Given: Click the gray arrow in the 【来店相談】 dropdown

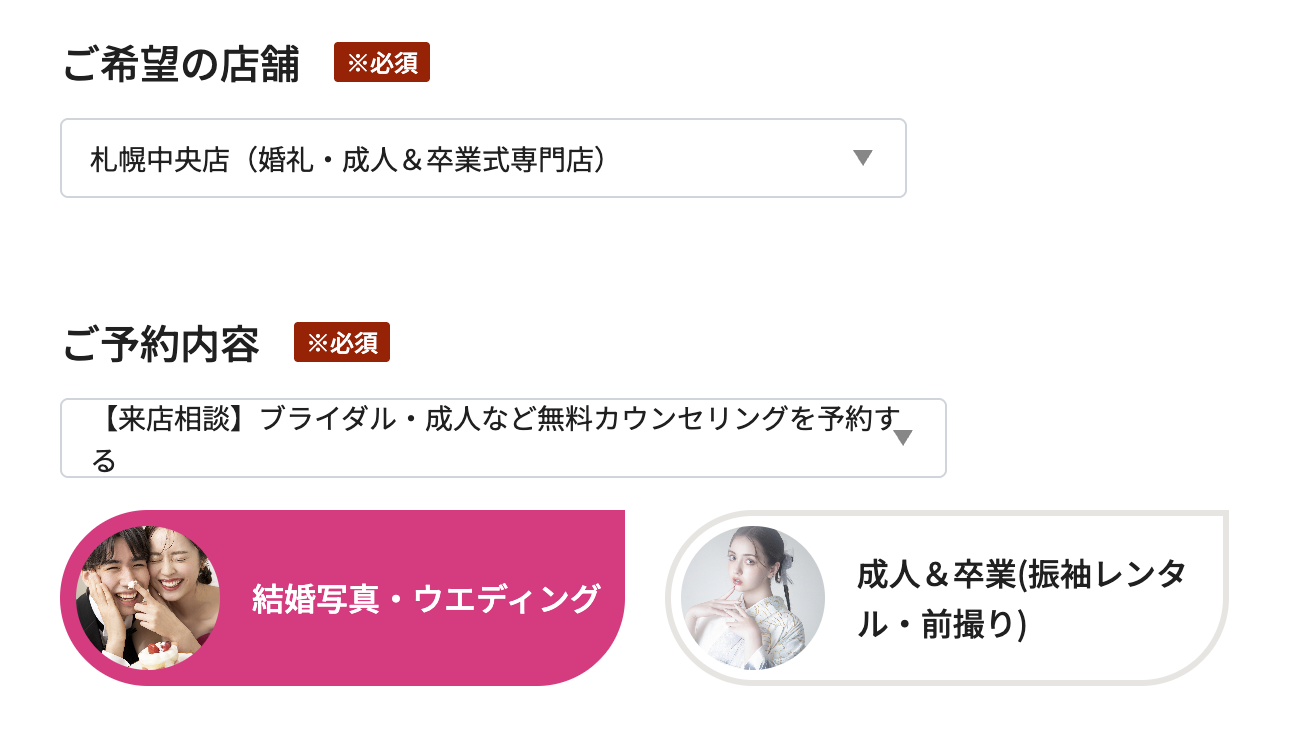Looking at the screenshot, I should (903, 438).
